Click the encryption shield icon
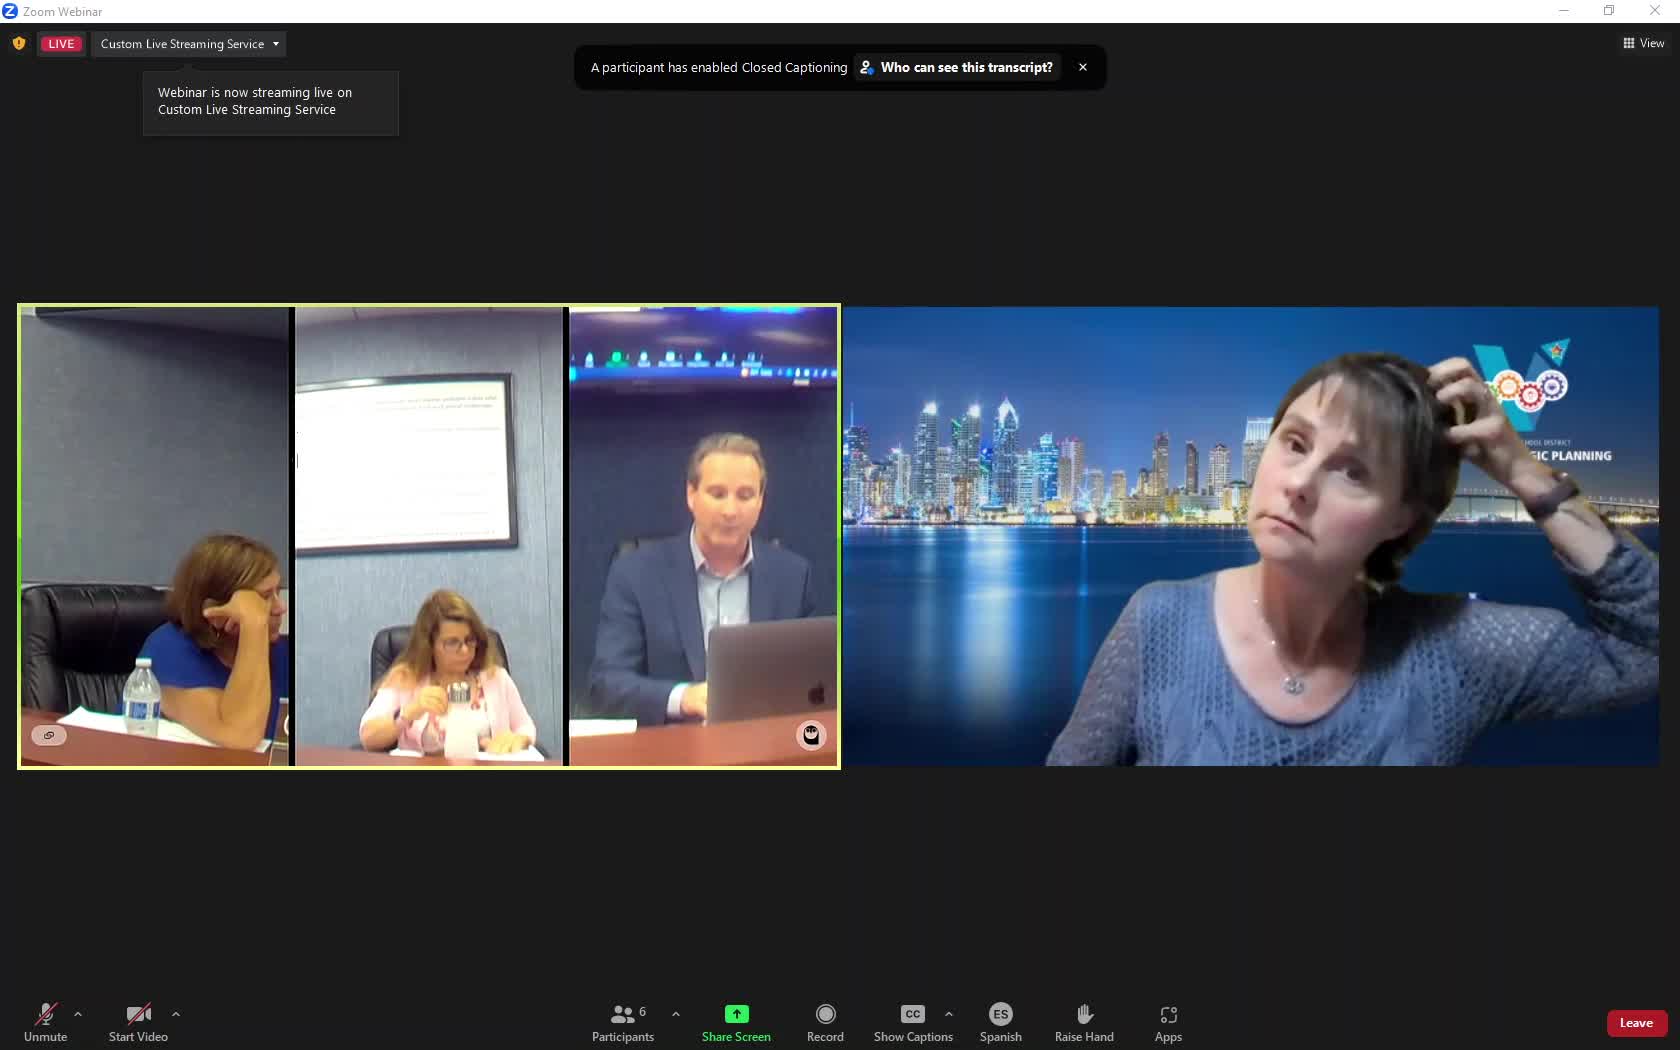 pyautogui.click(x=18, y=44)
